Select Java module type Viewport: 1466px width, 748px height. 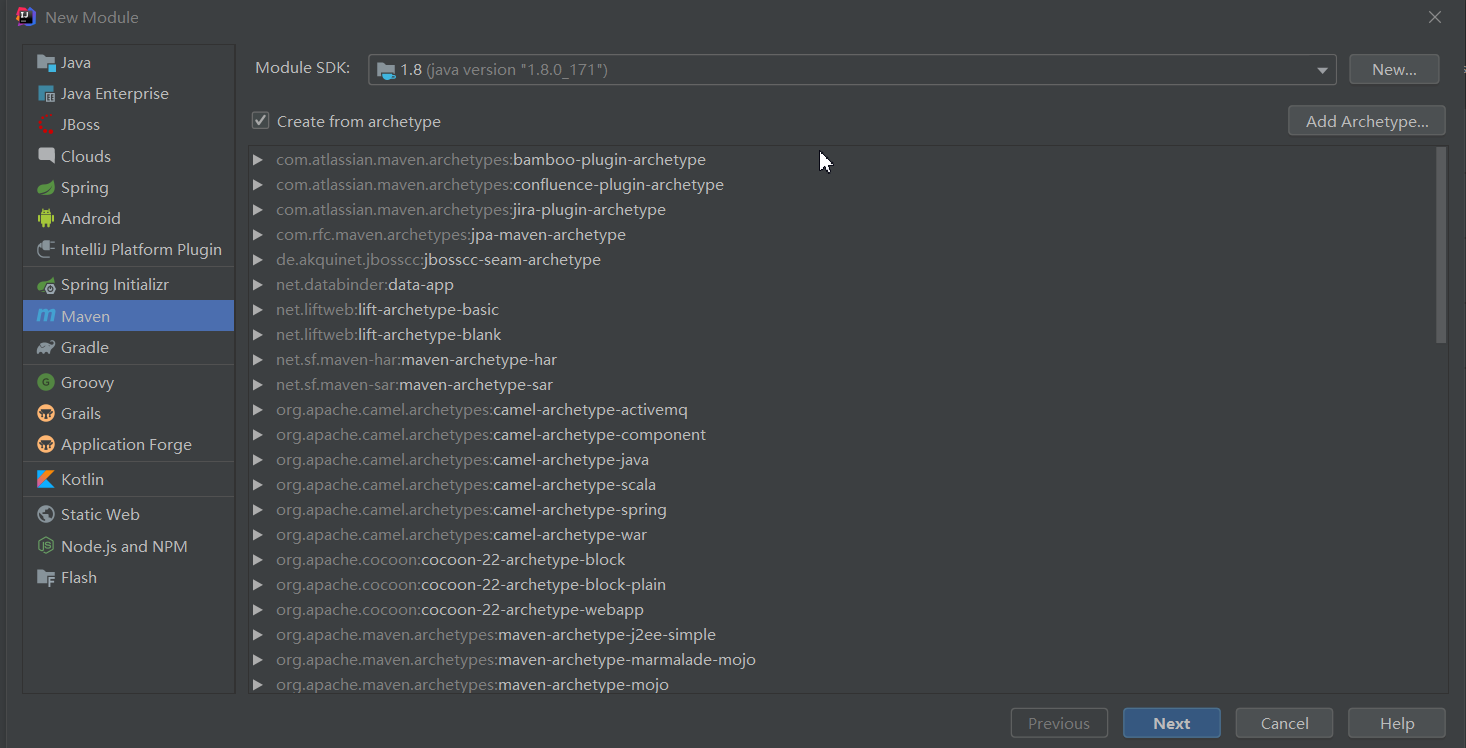tap(128, 63)
